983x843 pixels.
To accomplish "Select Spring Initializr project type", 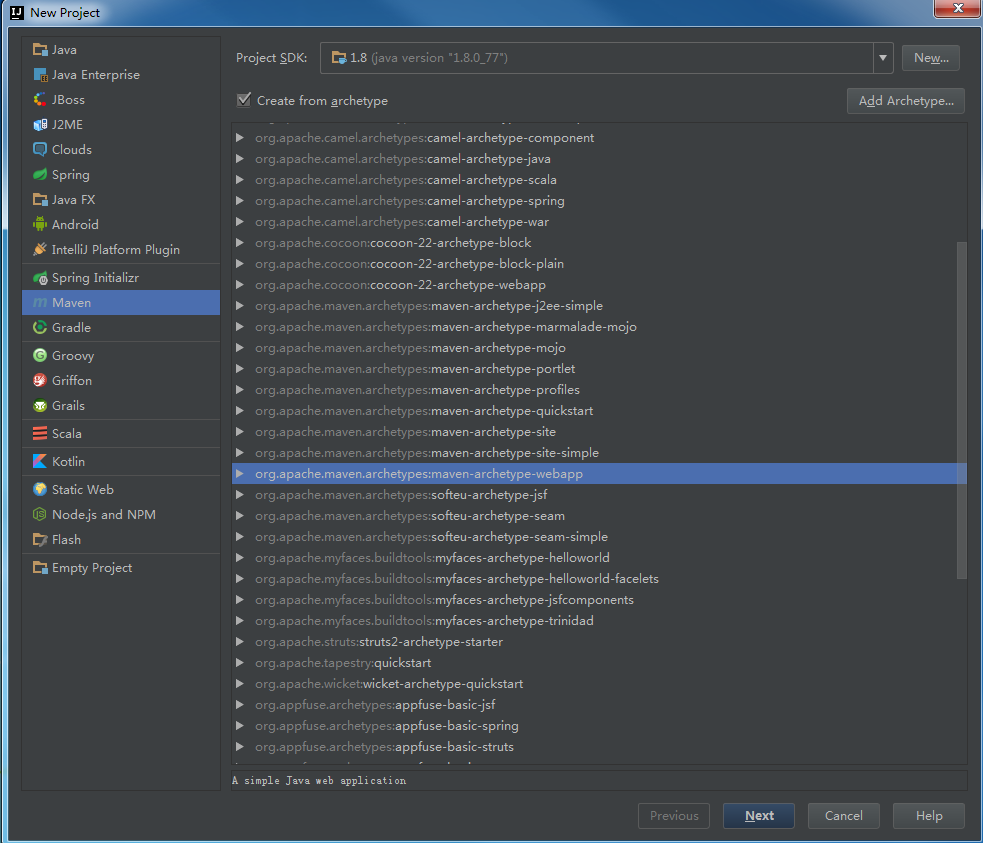I will [120, 278].
